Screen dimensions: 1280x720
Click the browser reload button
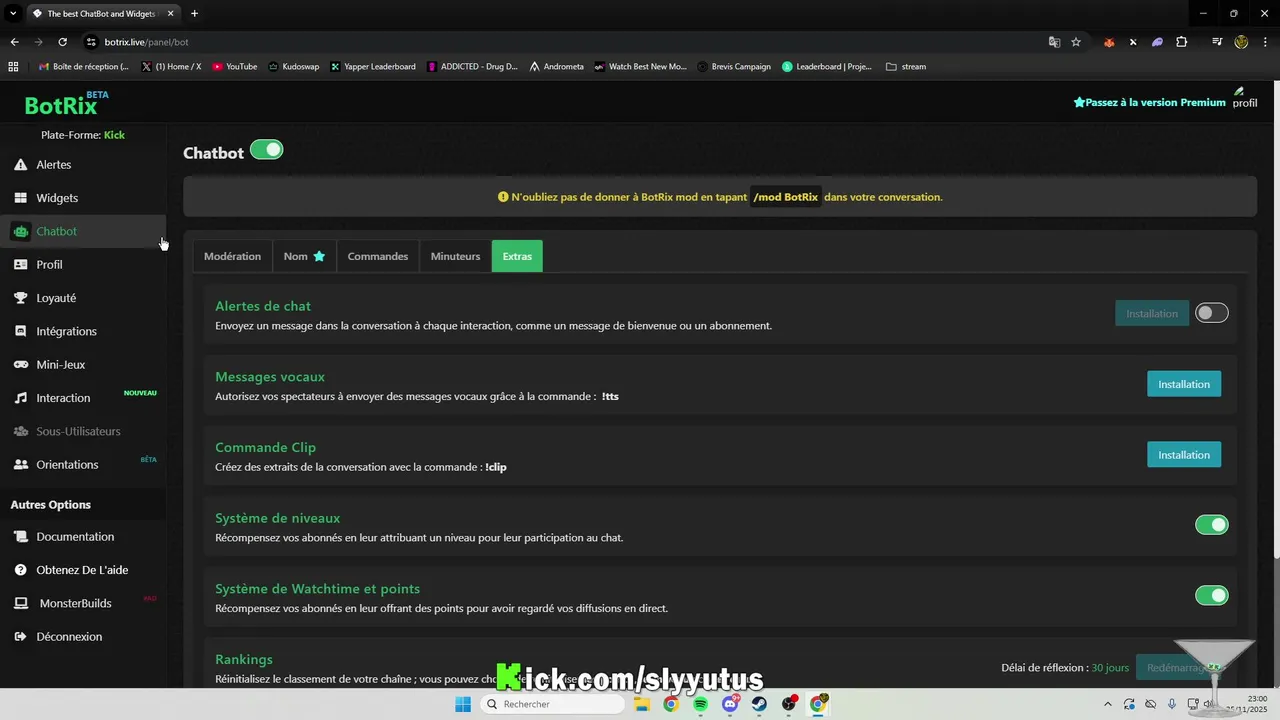62,42
